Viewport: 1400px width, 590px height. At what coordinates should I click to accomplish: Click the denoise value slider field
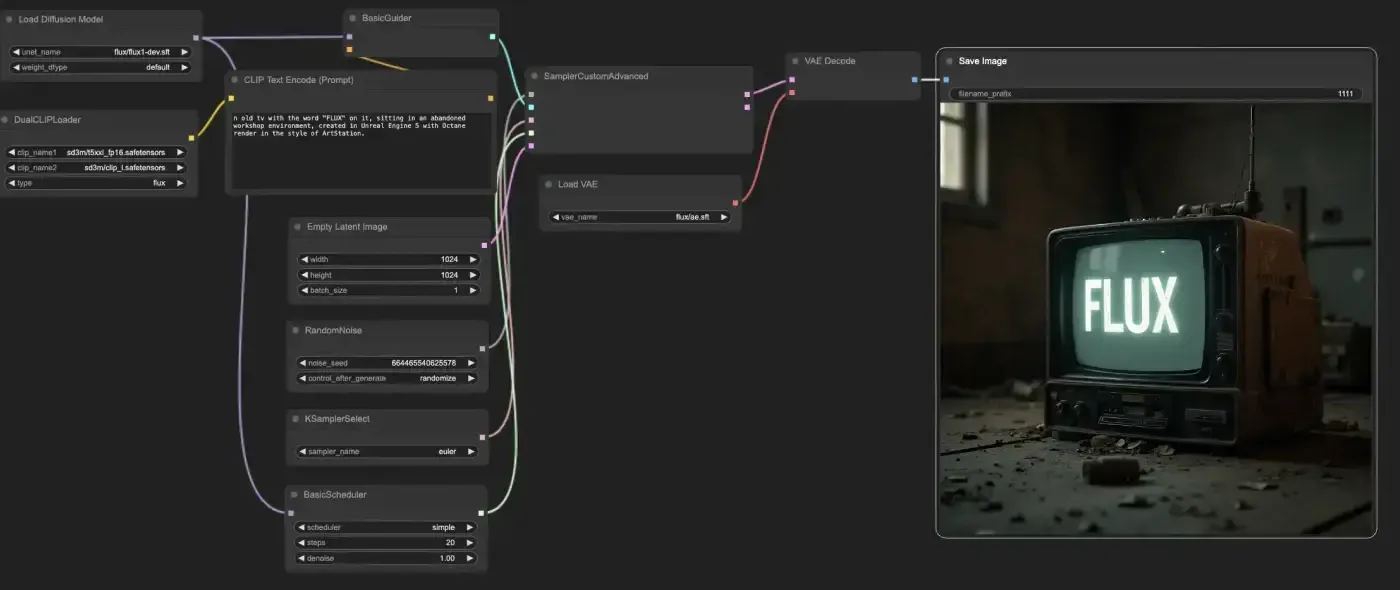click(x=387, y=558)
